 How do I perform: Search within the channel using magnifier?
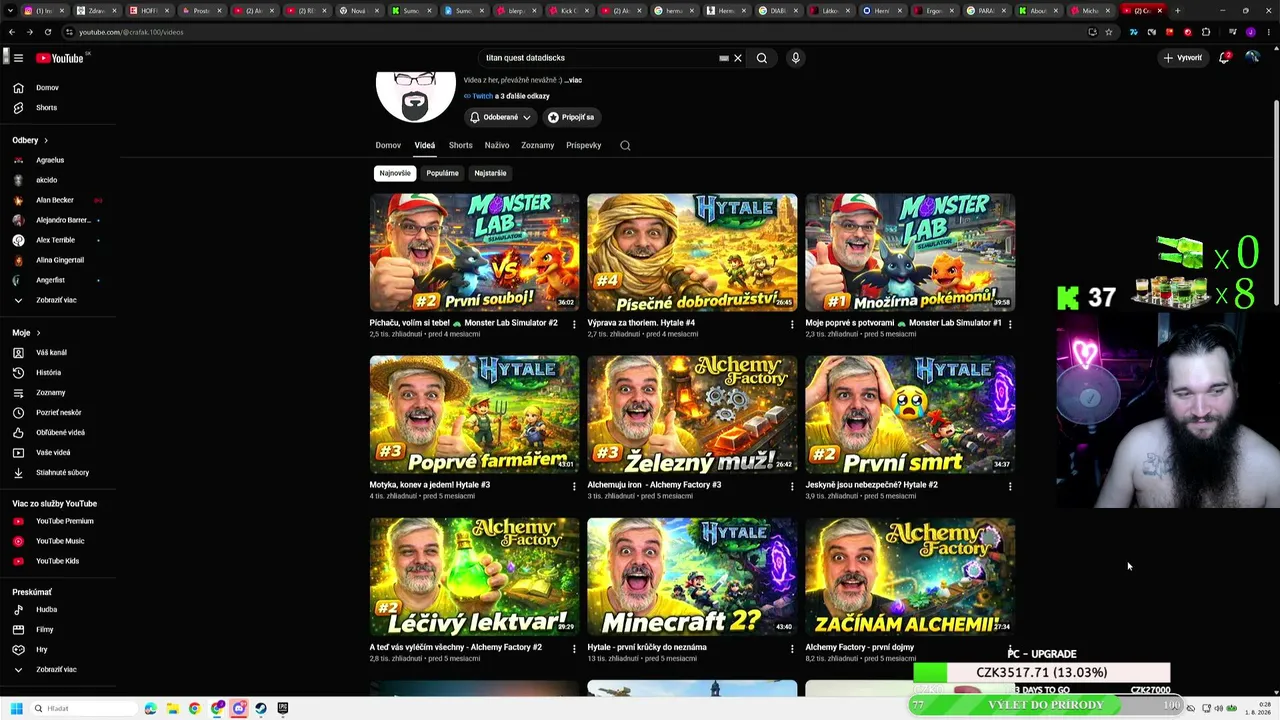point(625,145)
